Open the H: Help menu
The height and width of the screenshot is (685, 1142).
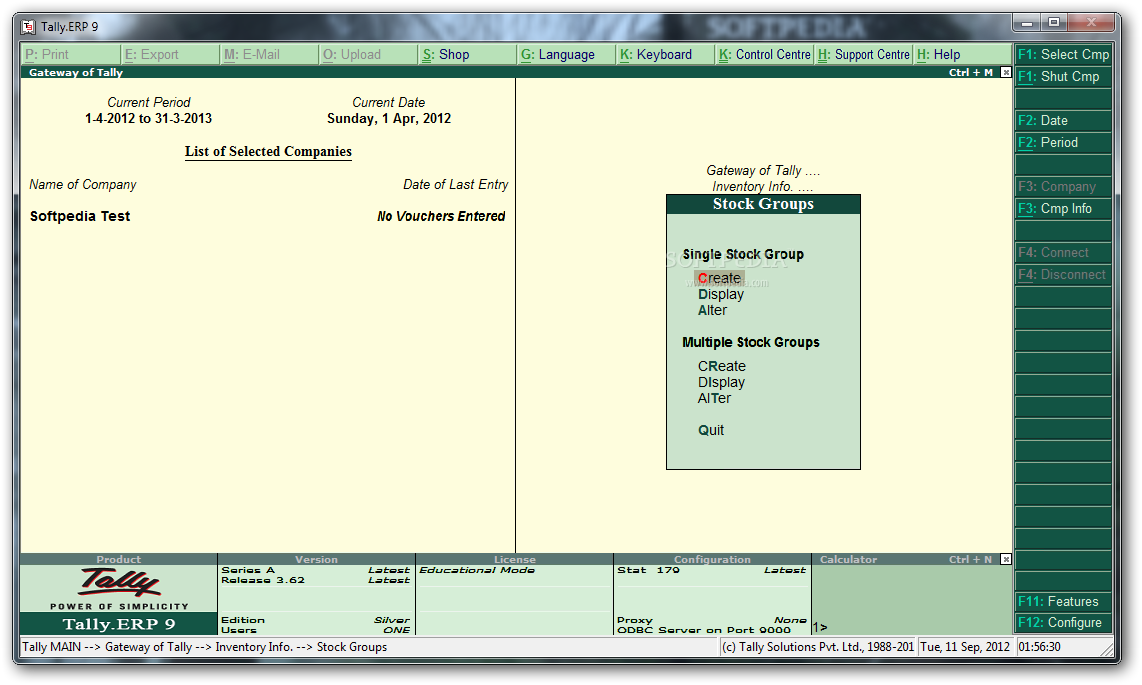pyautogui.click(x=963, y=55)
